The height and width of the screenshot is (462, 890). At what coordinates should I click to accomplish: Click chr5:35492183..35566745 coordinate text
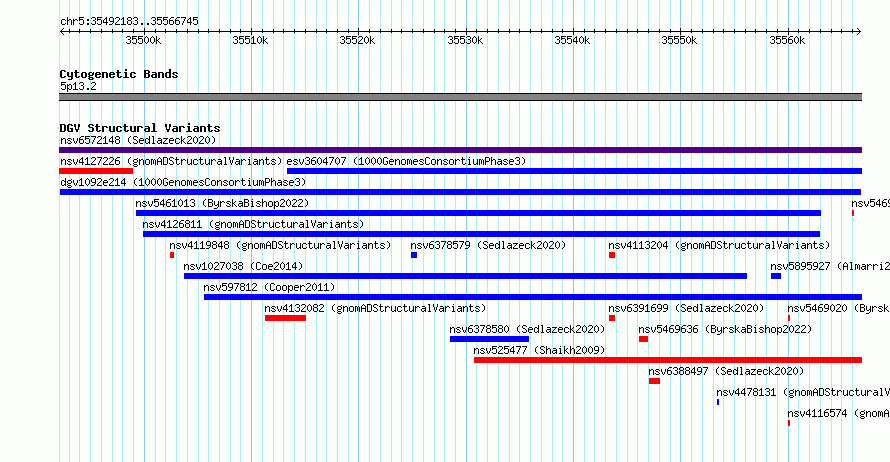129,22
